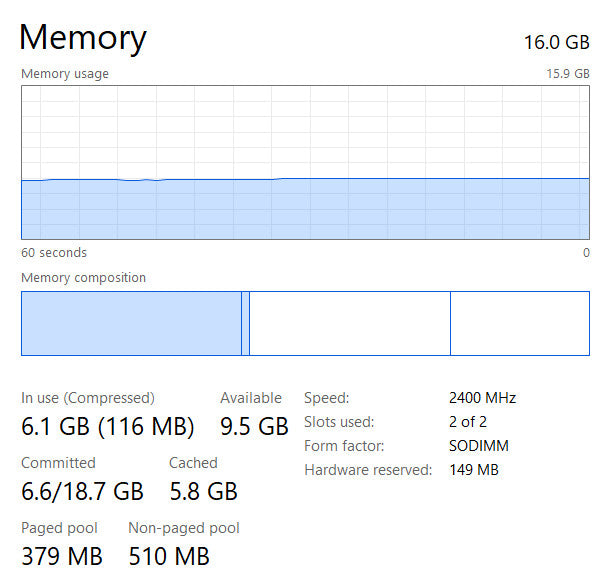Image resolution: width=604 pixels, height=584 pixels.
Task: Click the 2 of 2 slots used value
Action: (468, 422)
